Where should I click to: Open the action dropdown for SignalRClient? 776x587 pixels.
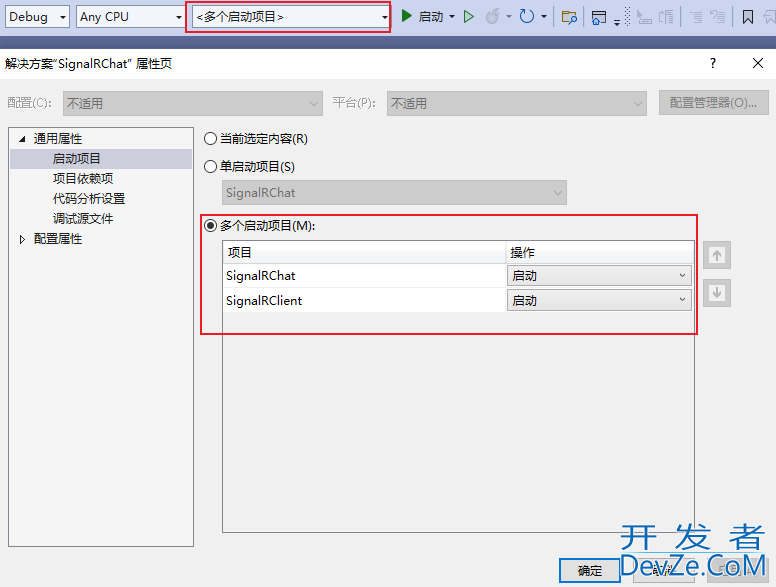[x=599, y=300]
